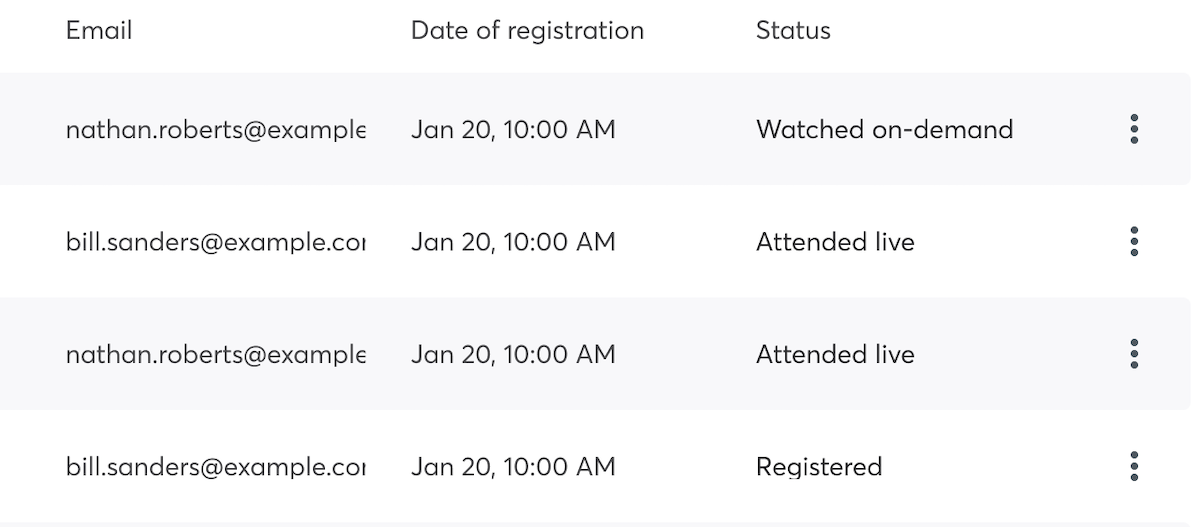Click the Date of registration column header
Screen dimensions: 1200x527
pos(527,30)
